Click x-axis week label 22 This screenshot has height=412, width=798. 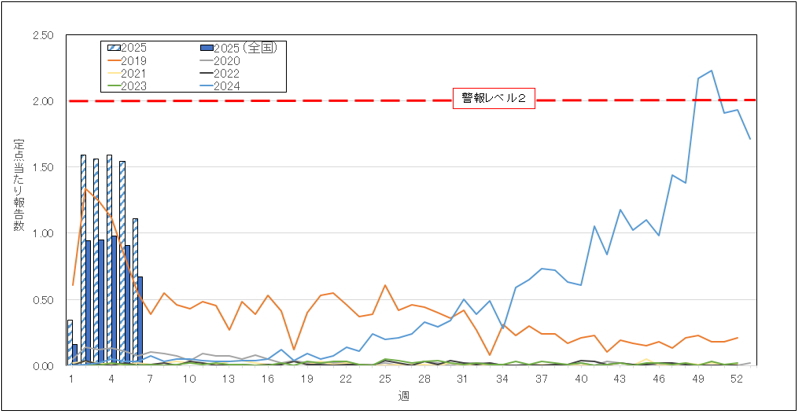tap(346, 379)
